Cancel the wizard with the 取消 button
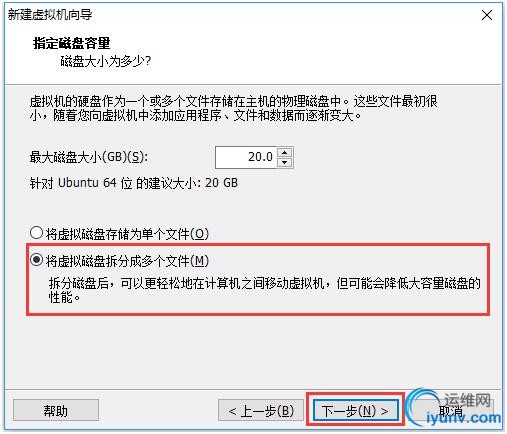Image resolution: width=507 pixels, height=434 pixels. tap(451, 410)
